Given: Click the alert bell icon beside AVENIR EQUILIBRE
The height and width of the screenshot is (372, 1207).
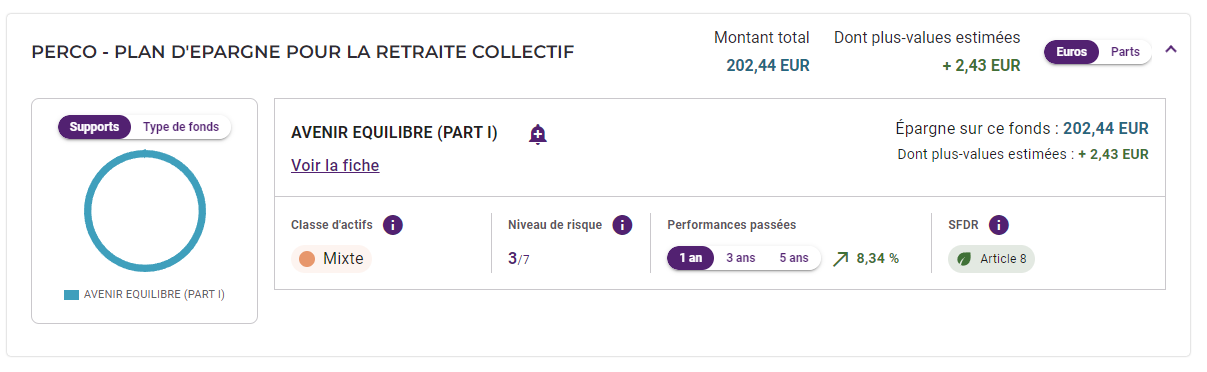Looking at the screenshot, I should pyautogui.click(x=538, y=134).
